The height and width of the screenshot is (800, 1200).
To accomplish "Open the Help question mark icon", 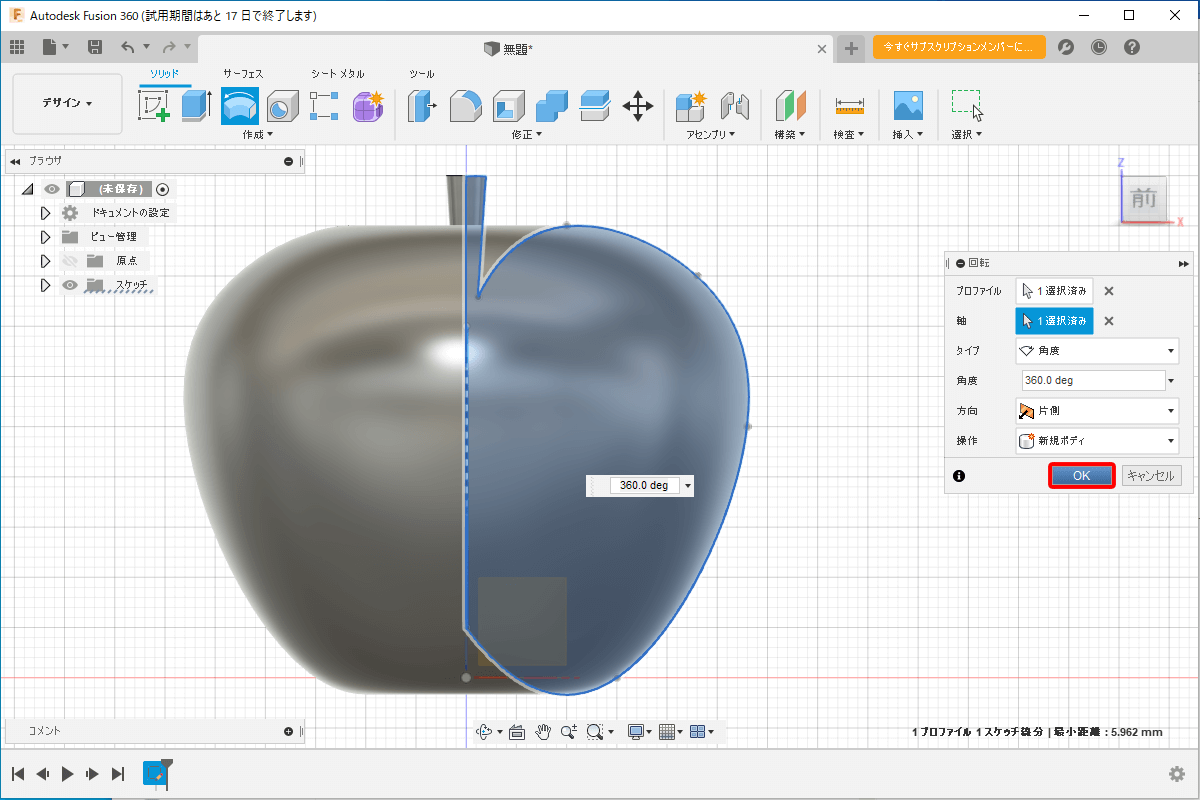I will [1132, 47].
